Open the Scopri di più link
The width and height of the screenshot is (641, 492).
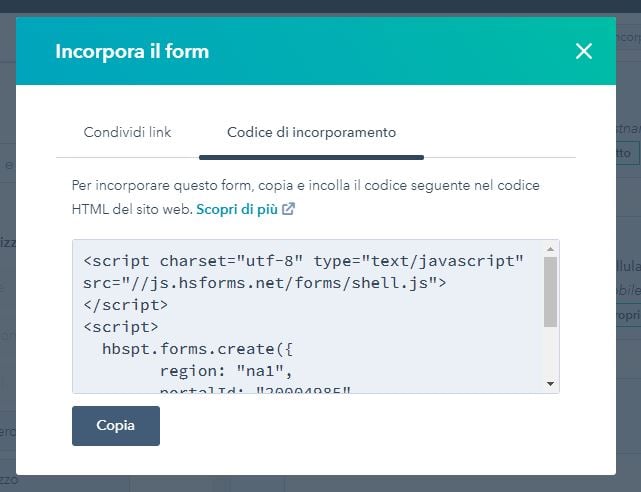237,209
